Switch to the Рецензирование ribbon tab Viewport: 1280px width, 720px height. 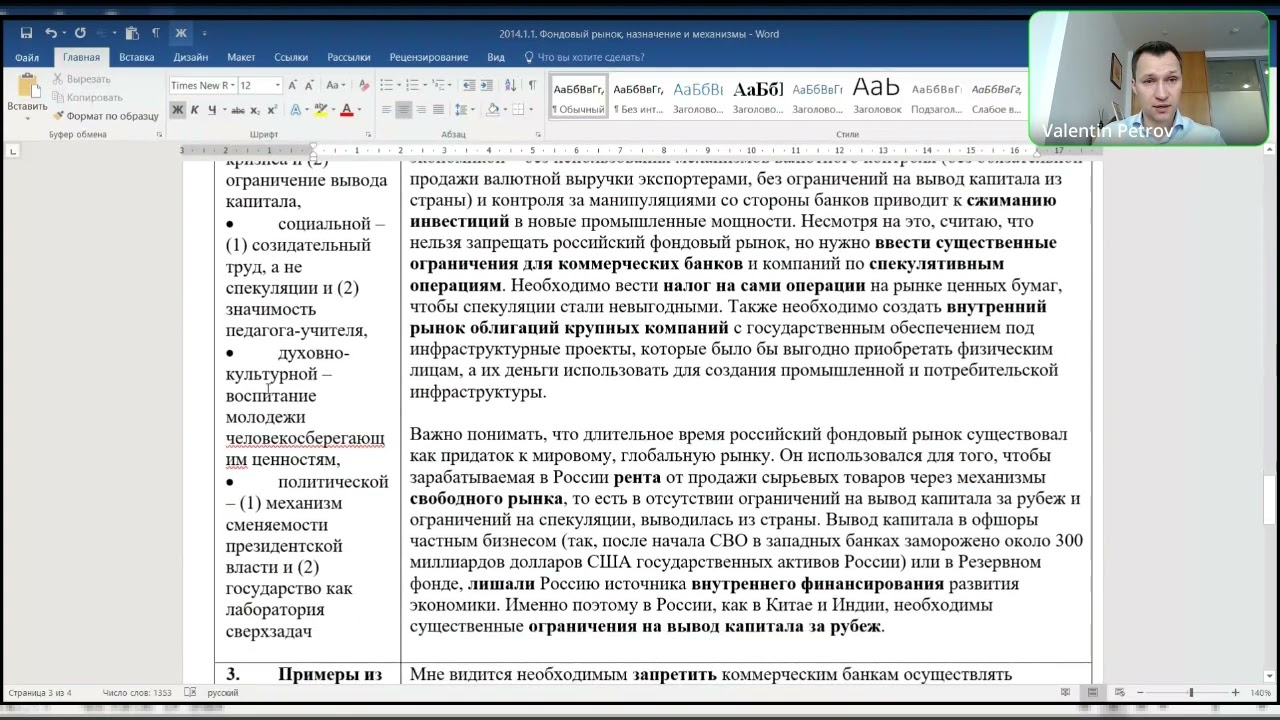429,57
